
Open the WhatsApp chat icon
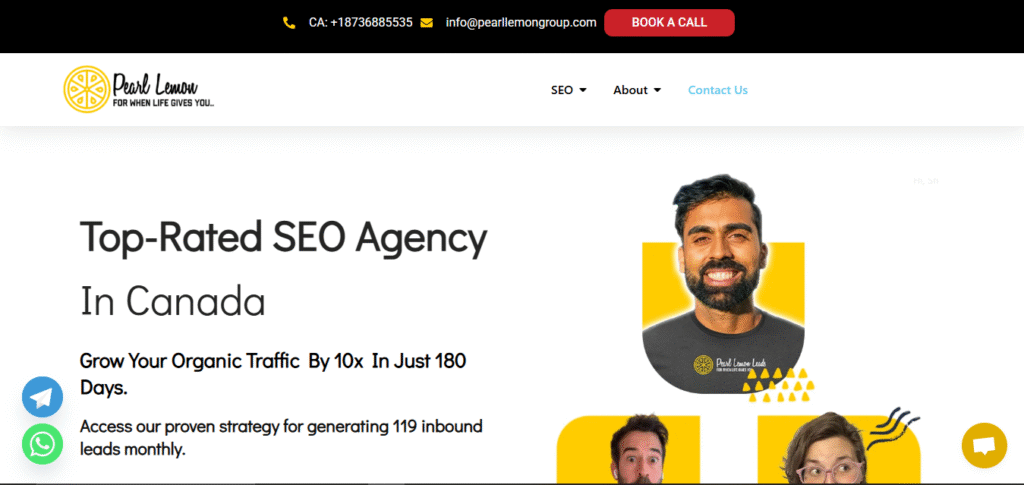coord(42,445)
